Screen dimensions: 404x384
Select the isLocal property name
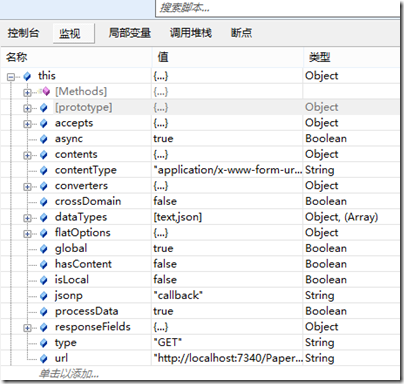point(72,280)
